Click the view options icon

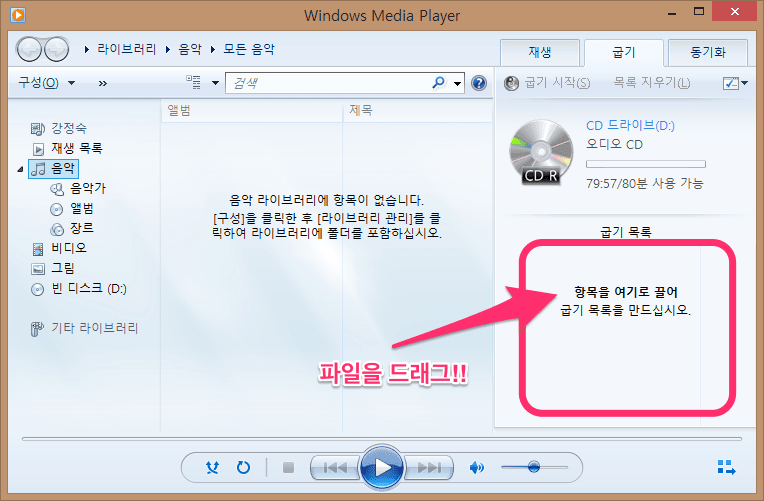point(193,82)
